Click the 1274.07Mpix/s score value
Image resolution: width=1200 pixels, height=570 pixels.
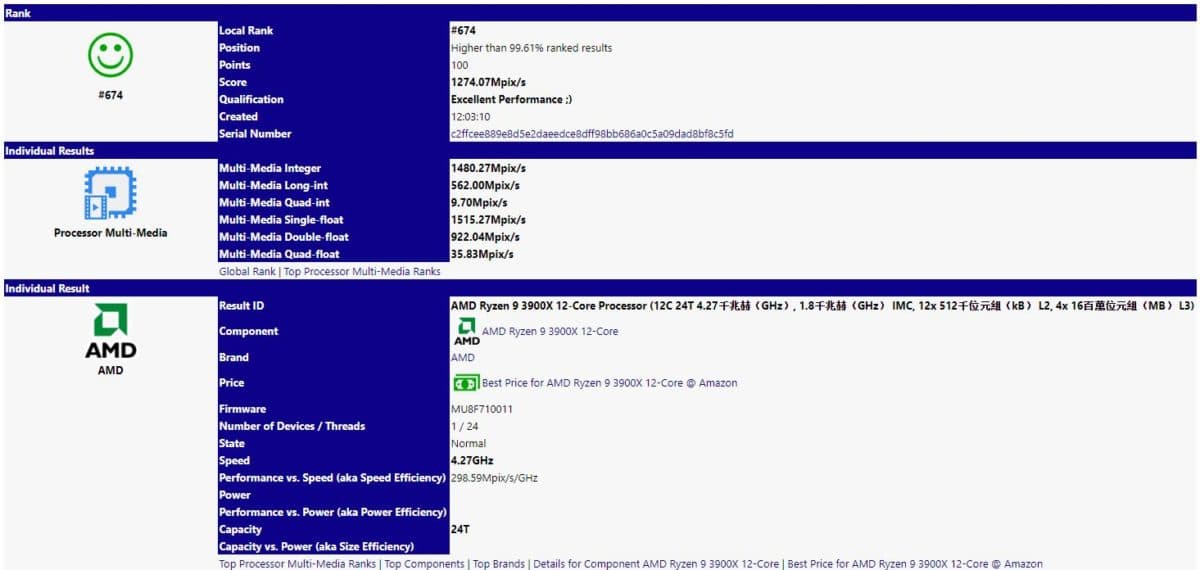coord(490,82)
